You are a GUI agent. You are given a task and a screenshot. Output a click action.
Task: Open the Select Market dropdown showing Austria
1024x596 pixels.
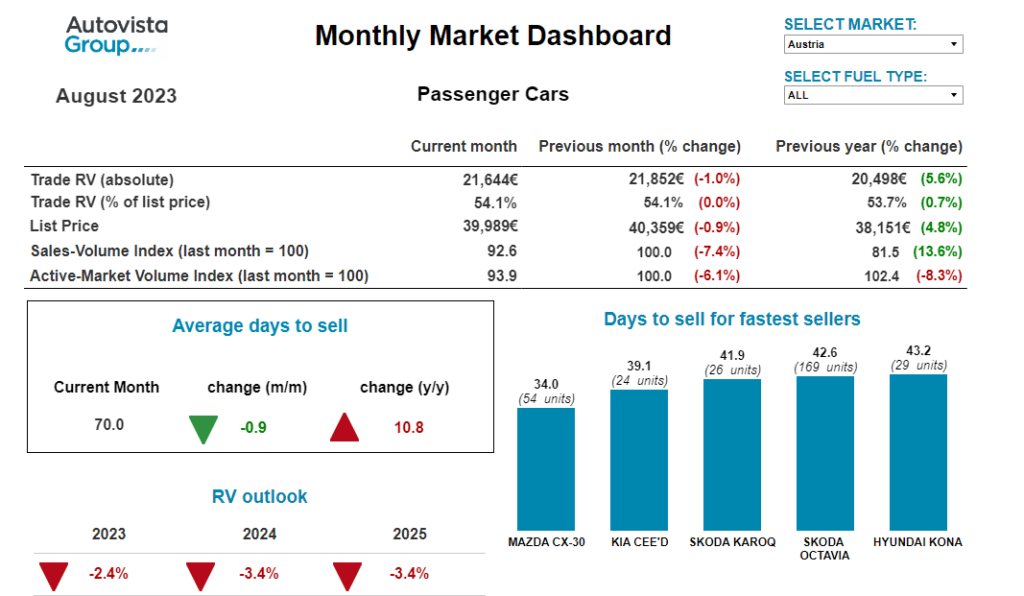872,45
